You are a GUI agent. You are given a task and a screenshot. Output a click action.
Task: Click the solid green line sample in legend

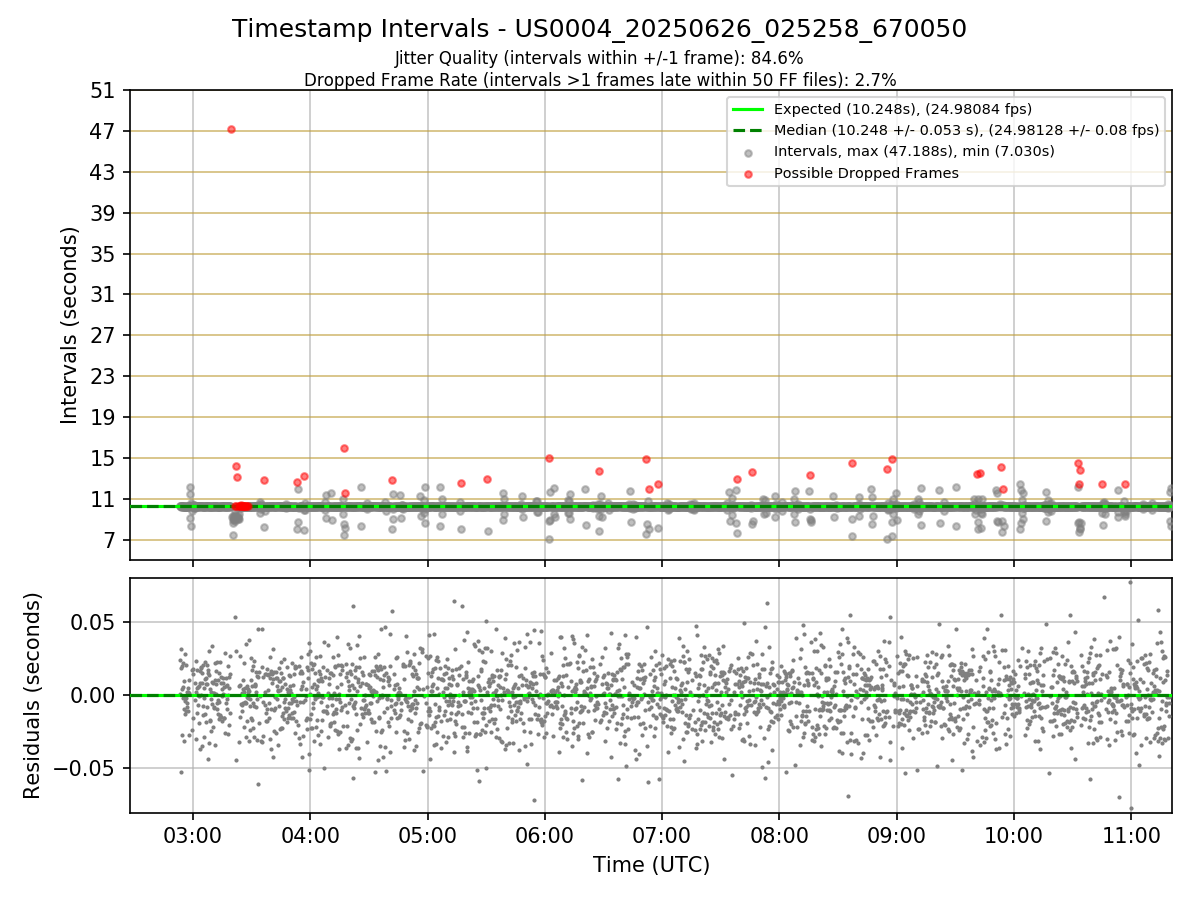point(748,109)
